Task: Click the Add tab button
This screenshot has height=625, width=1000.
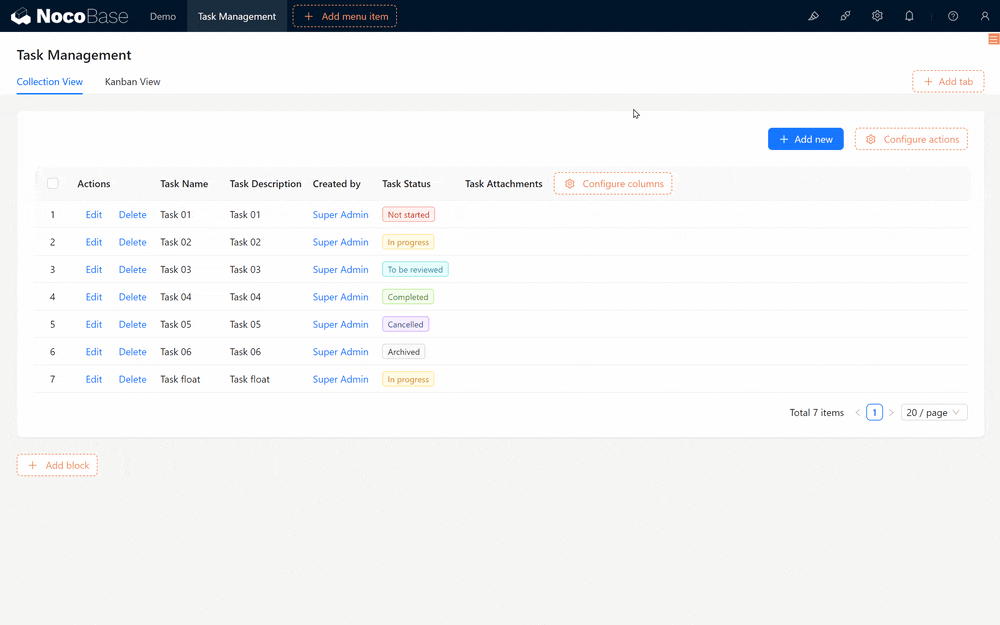Action: point(948,82)
